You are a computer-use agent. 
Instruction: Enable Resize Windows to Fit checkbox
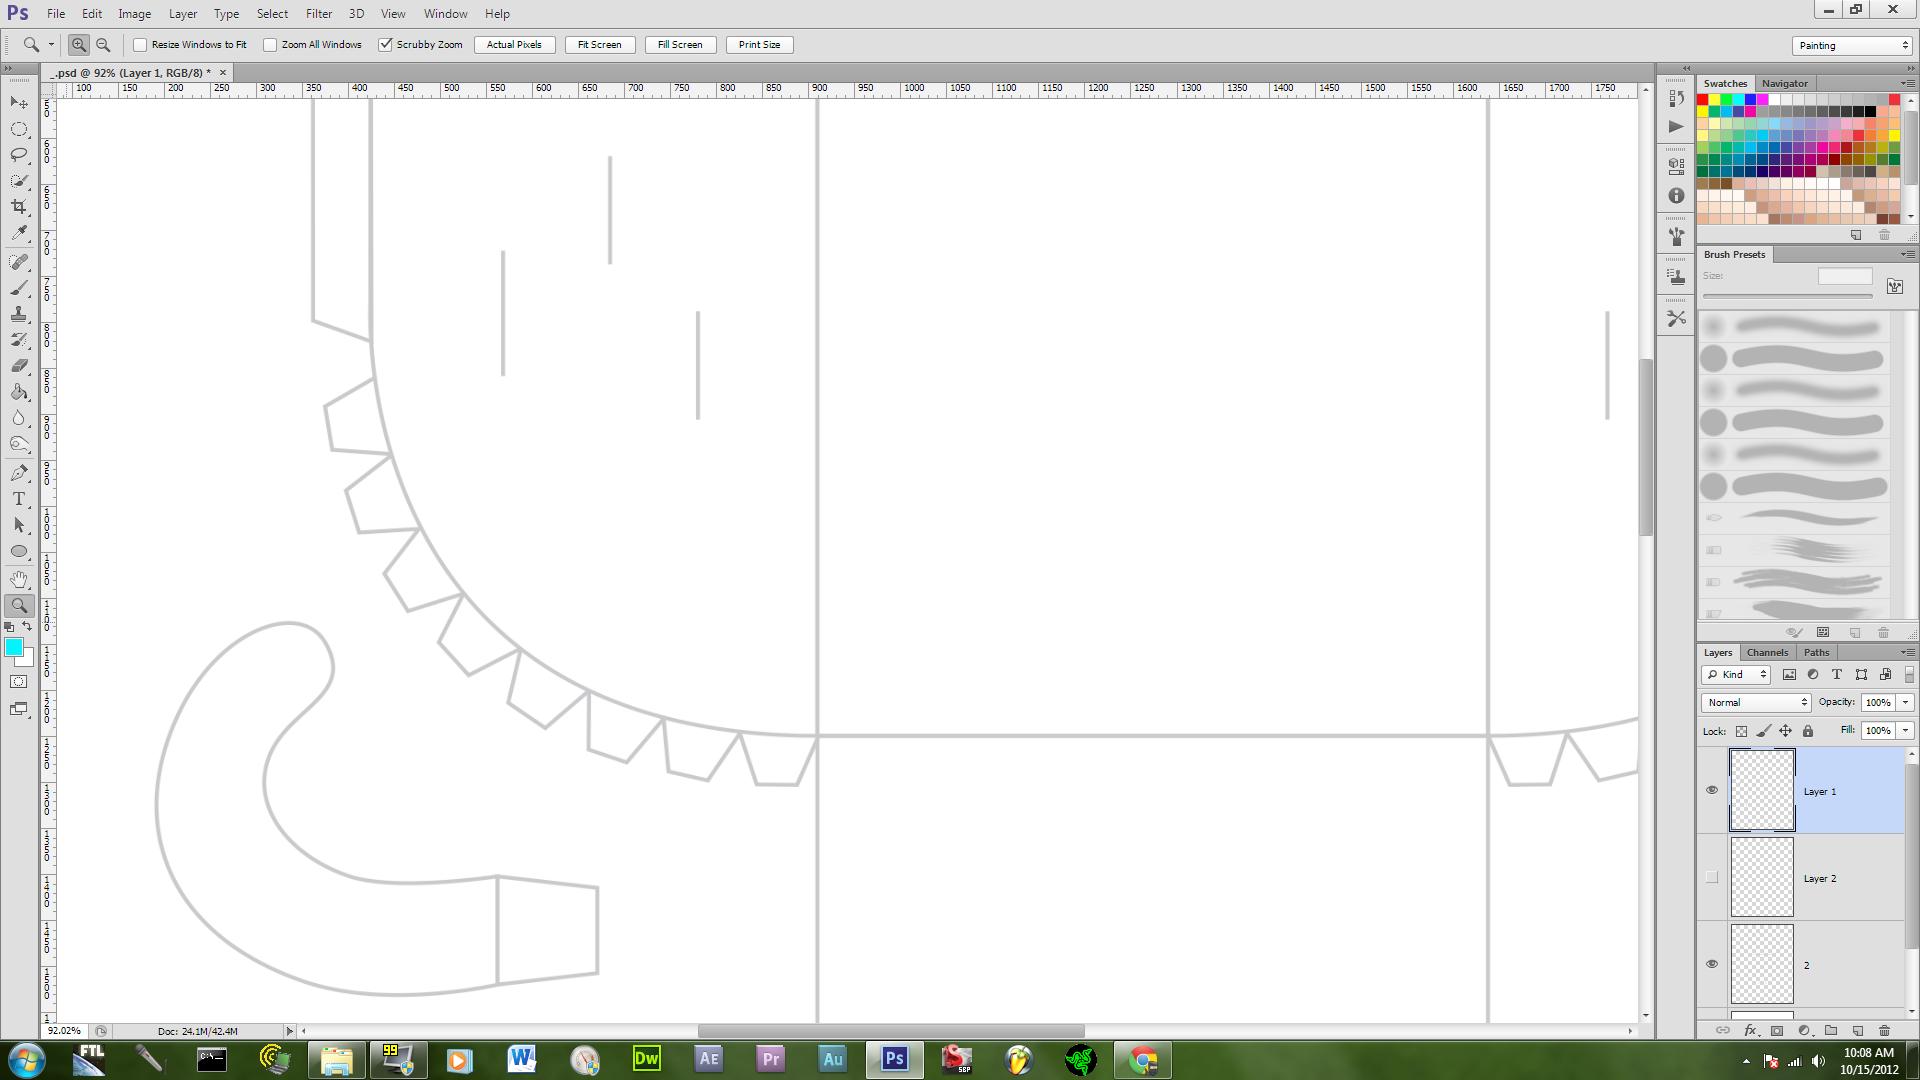tap(140, 45)
